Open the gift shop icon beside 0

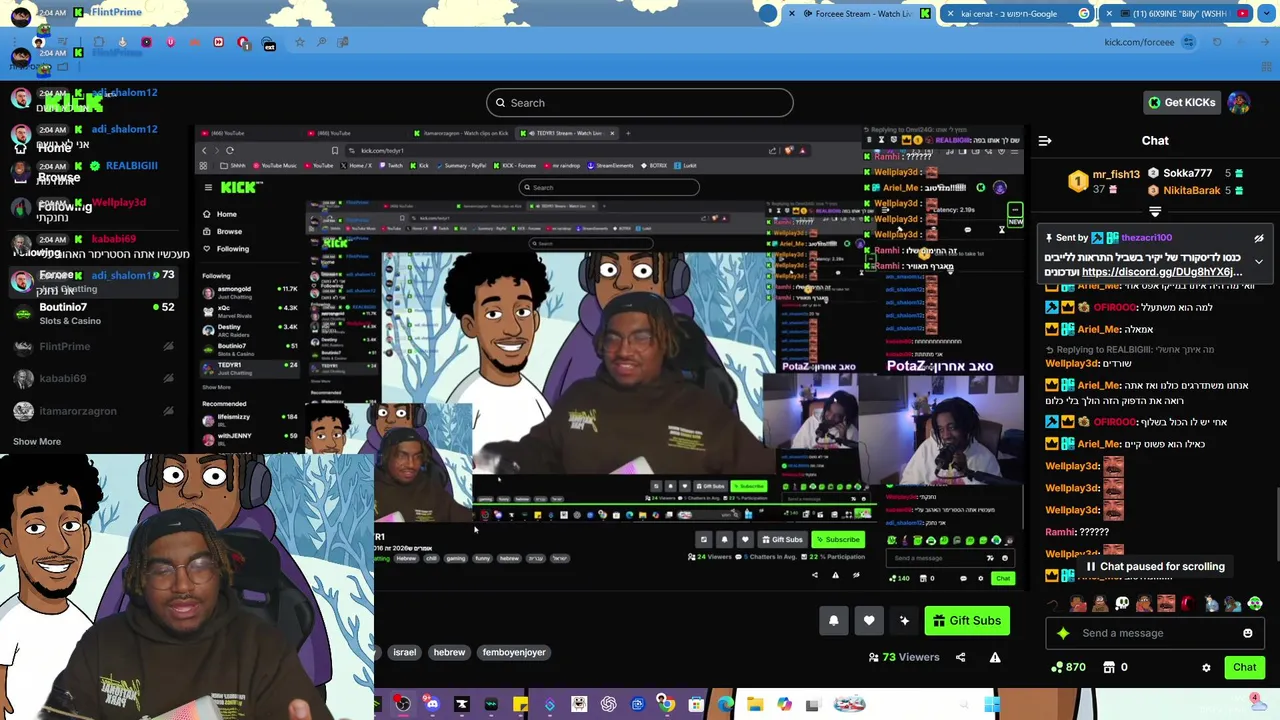click(x=1109, y=667)
